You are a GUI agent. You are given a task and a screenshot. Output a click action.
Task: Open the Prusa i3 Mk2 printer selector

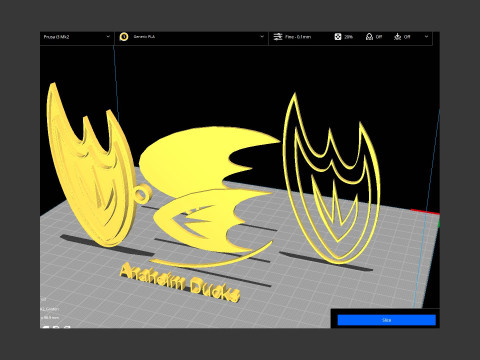pyautogui.click(x=77, y=37)
